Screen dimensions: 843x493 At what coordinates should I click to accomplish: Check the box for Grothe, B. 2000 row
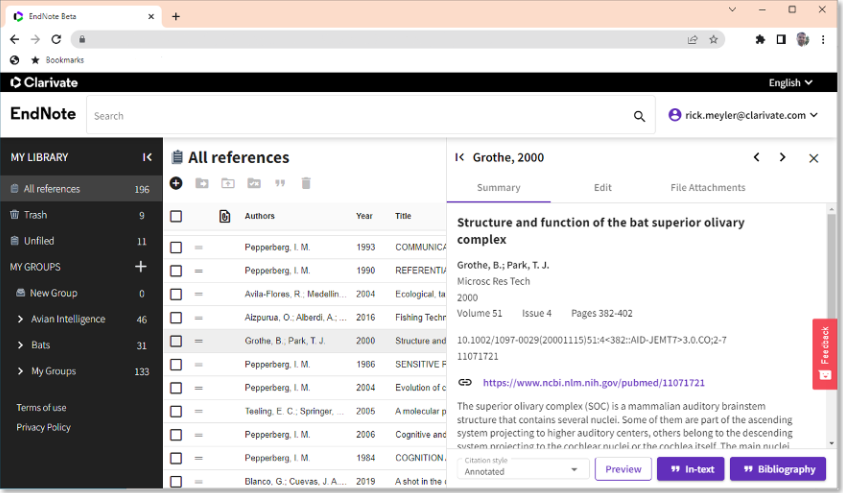(176, 340)
